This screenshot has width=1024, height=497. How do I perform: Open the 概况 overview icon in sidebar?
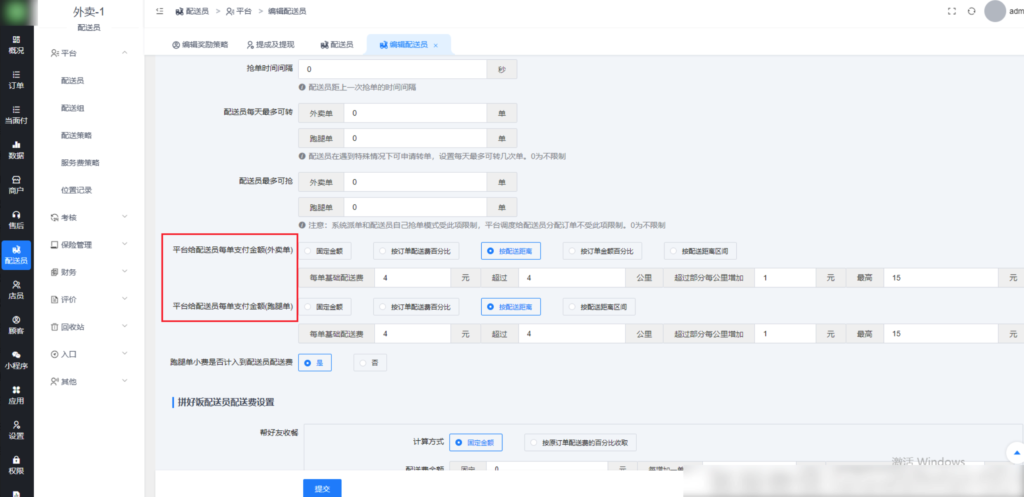click(16, 44)
